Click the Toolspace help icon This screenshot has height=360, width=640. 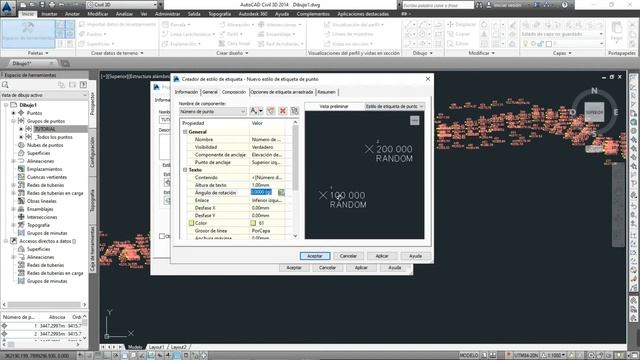(x=83, y=85)
